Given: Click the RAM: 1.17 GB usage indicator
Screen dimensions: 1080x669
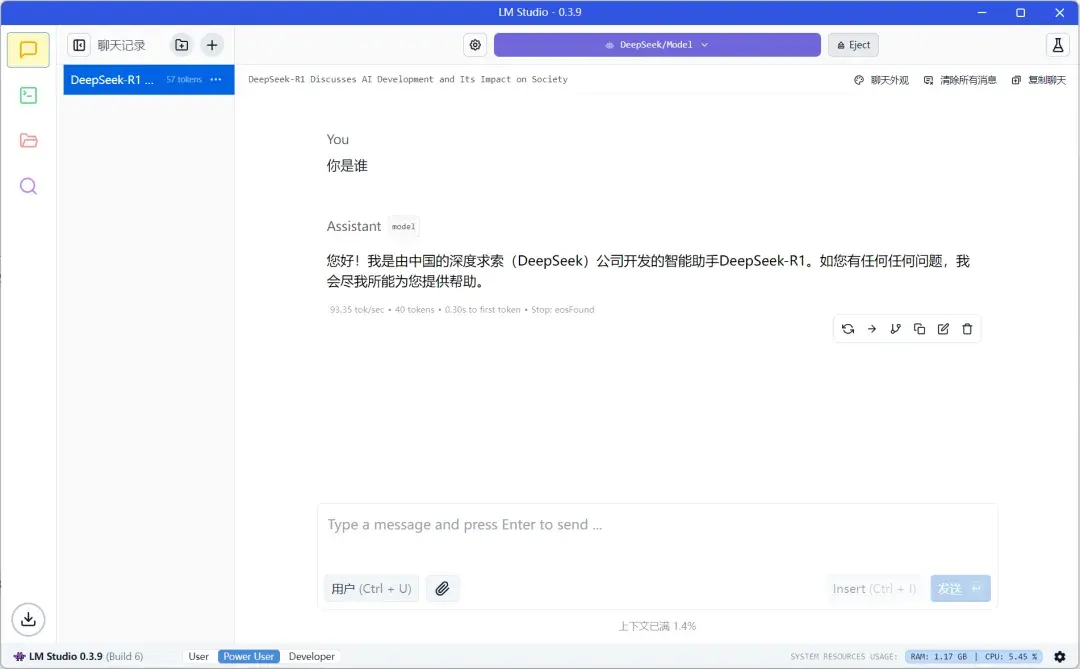Looking at the screenshot, I should point(939,657).
